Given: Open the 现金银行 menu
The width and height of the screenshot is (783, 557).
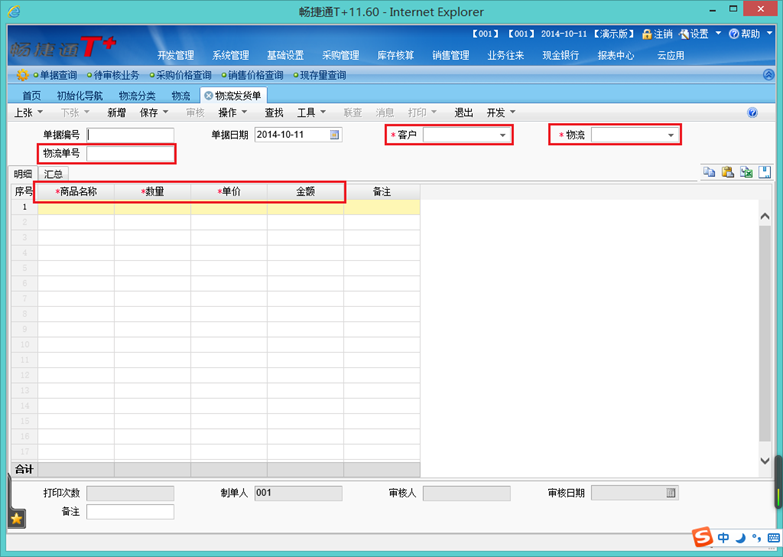Looking at the screenshot, I should 561,55.
